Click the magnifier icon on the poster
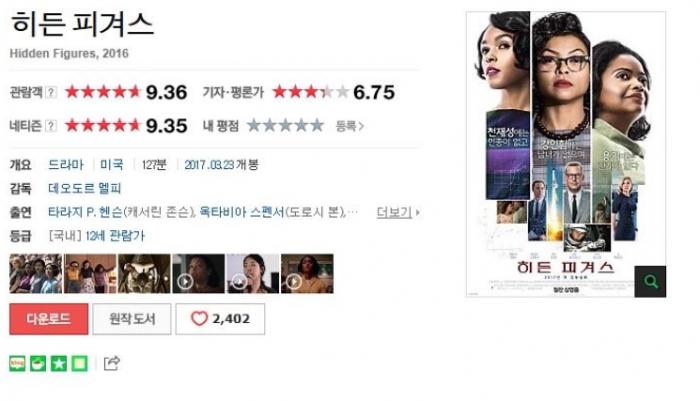Viewport: 700px width, 401px height. pyautogui.click(x=650, y=281)
